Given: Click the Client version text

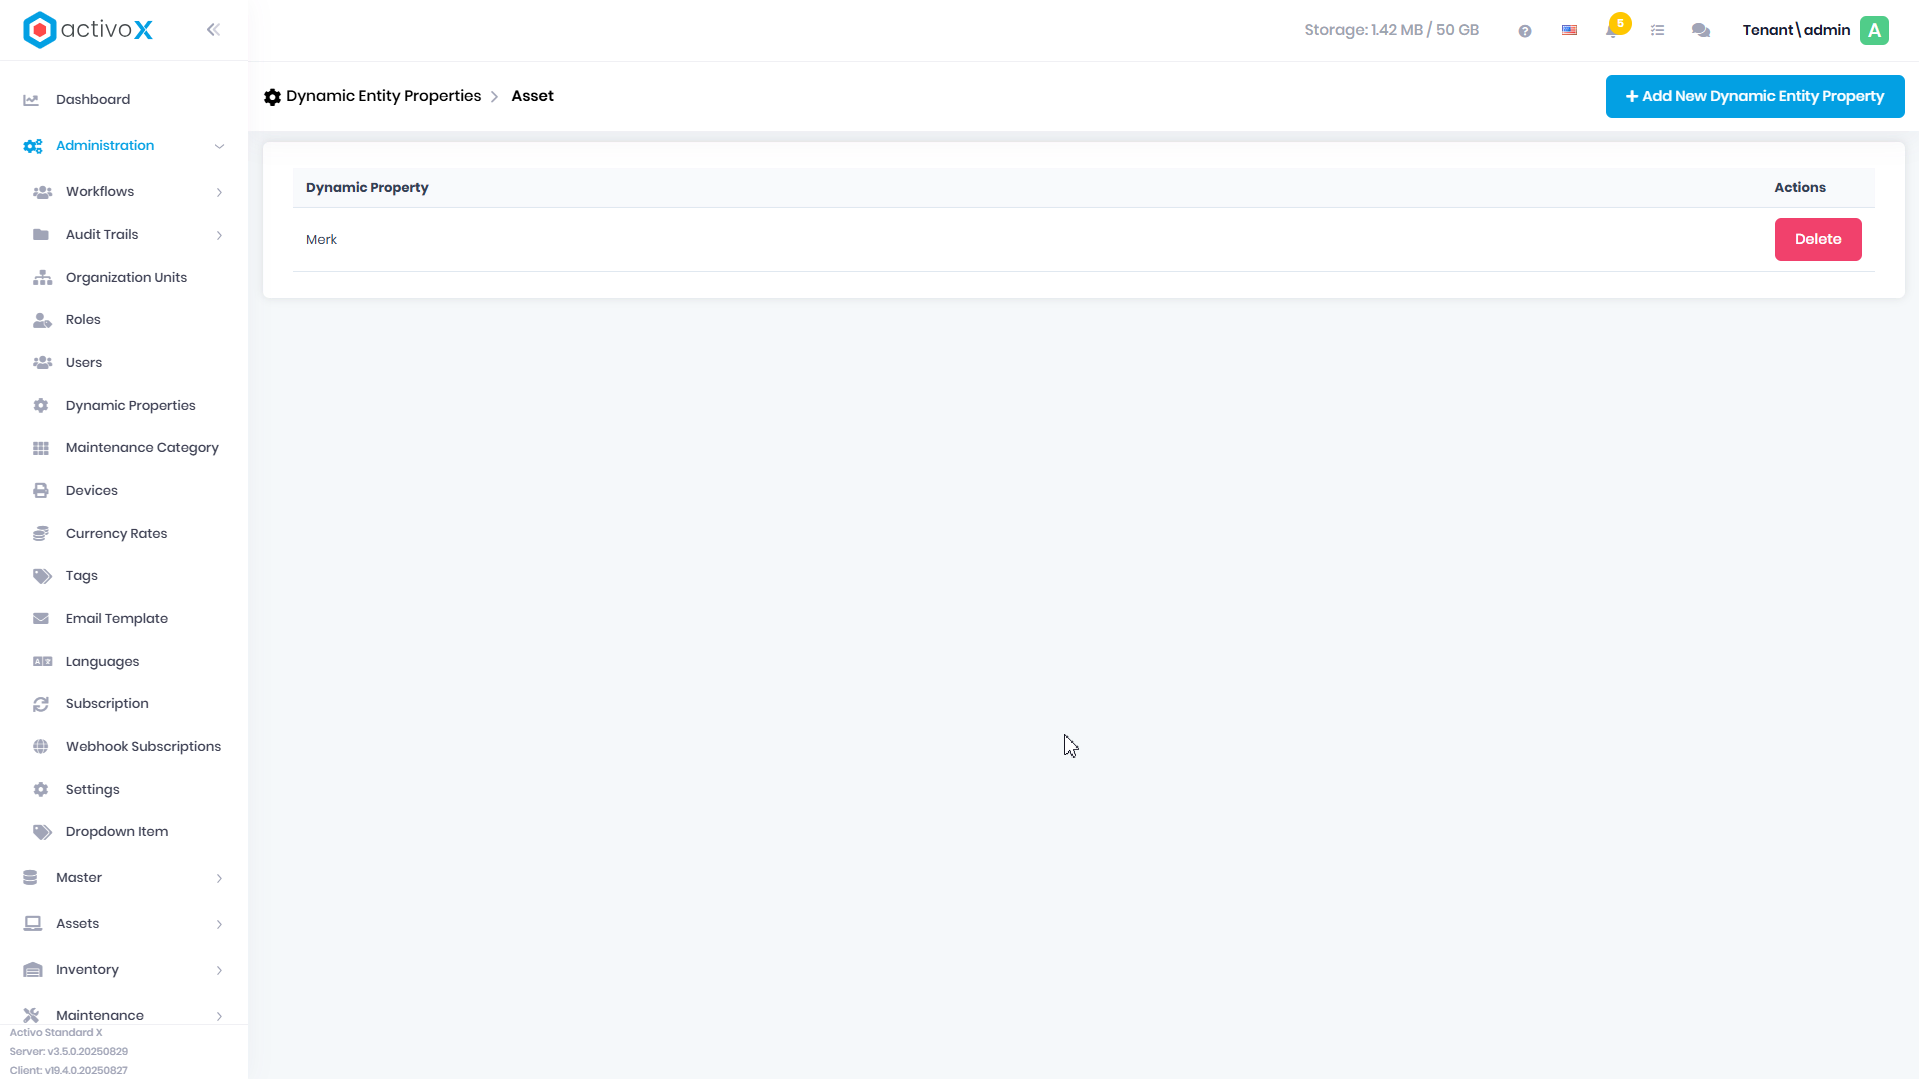Looking at the screenshot, I should point(68,1071).
